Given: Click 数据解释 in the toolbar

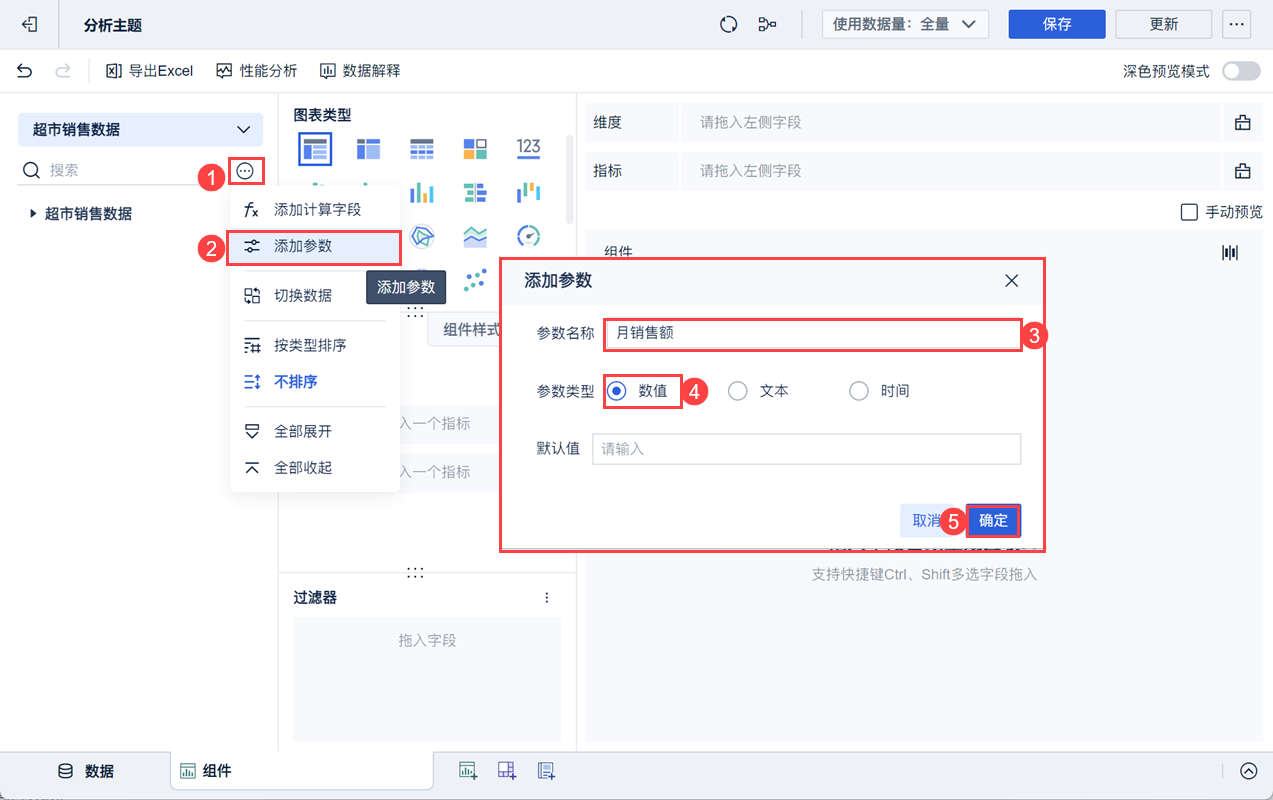Looking at the screenshot, I should tap(360, 71).
